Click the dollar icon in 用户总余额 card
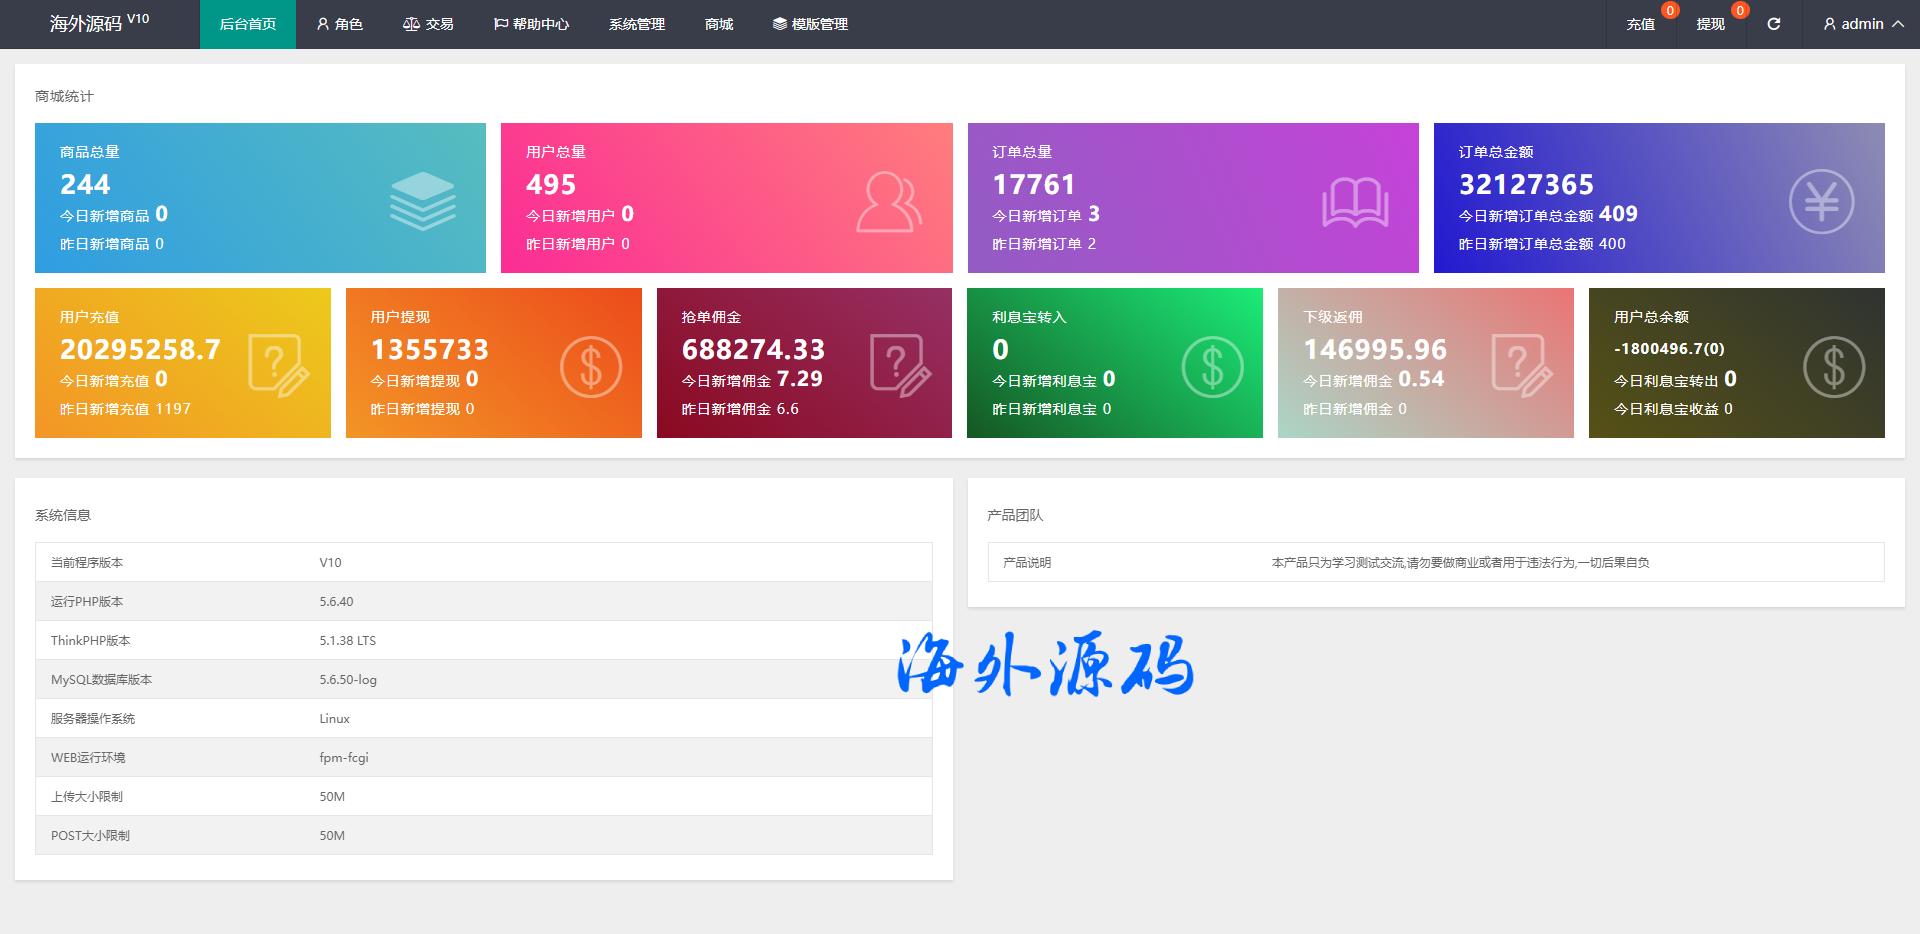The width and height of the screenshot is (1920, 934). 1833,367
